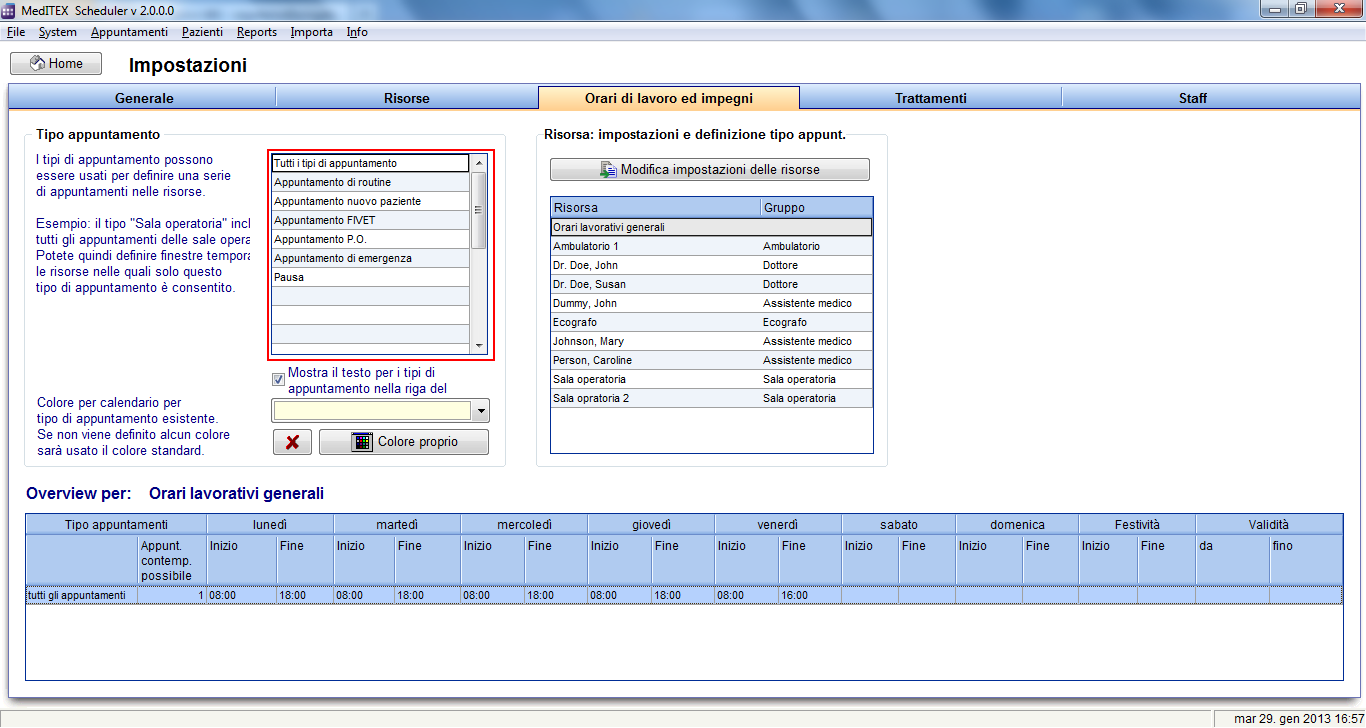Select 'Pausa' in the appointment type list
The image size is (1366, 728).
[x=370, y=277]
